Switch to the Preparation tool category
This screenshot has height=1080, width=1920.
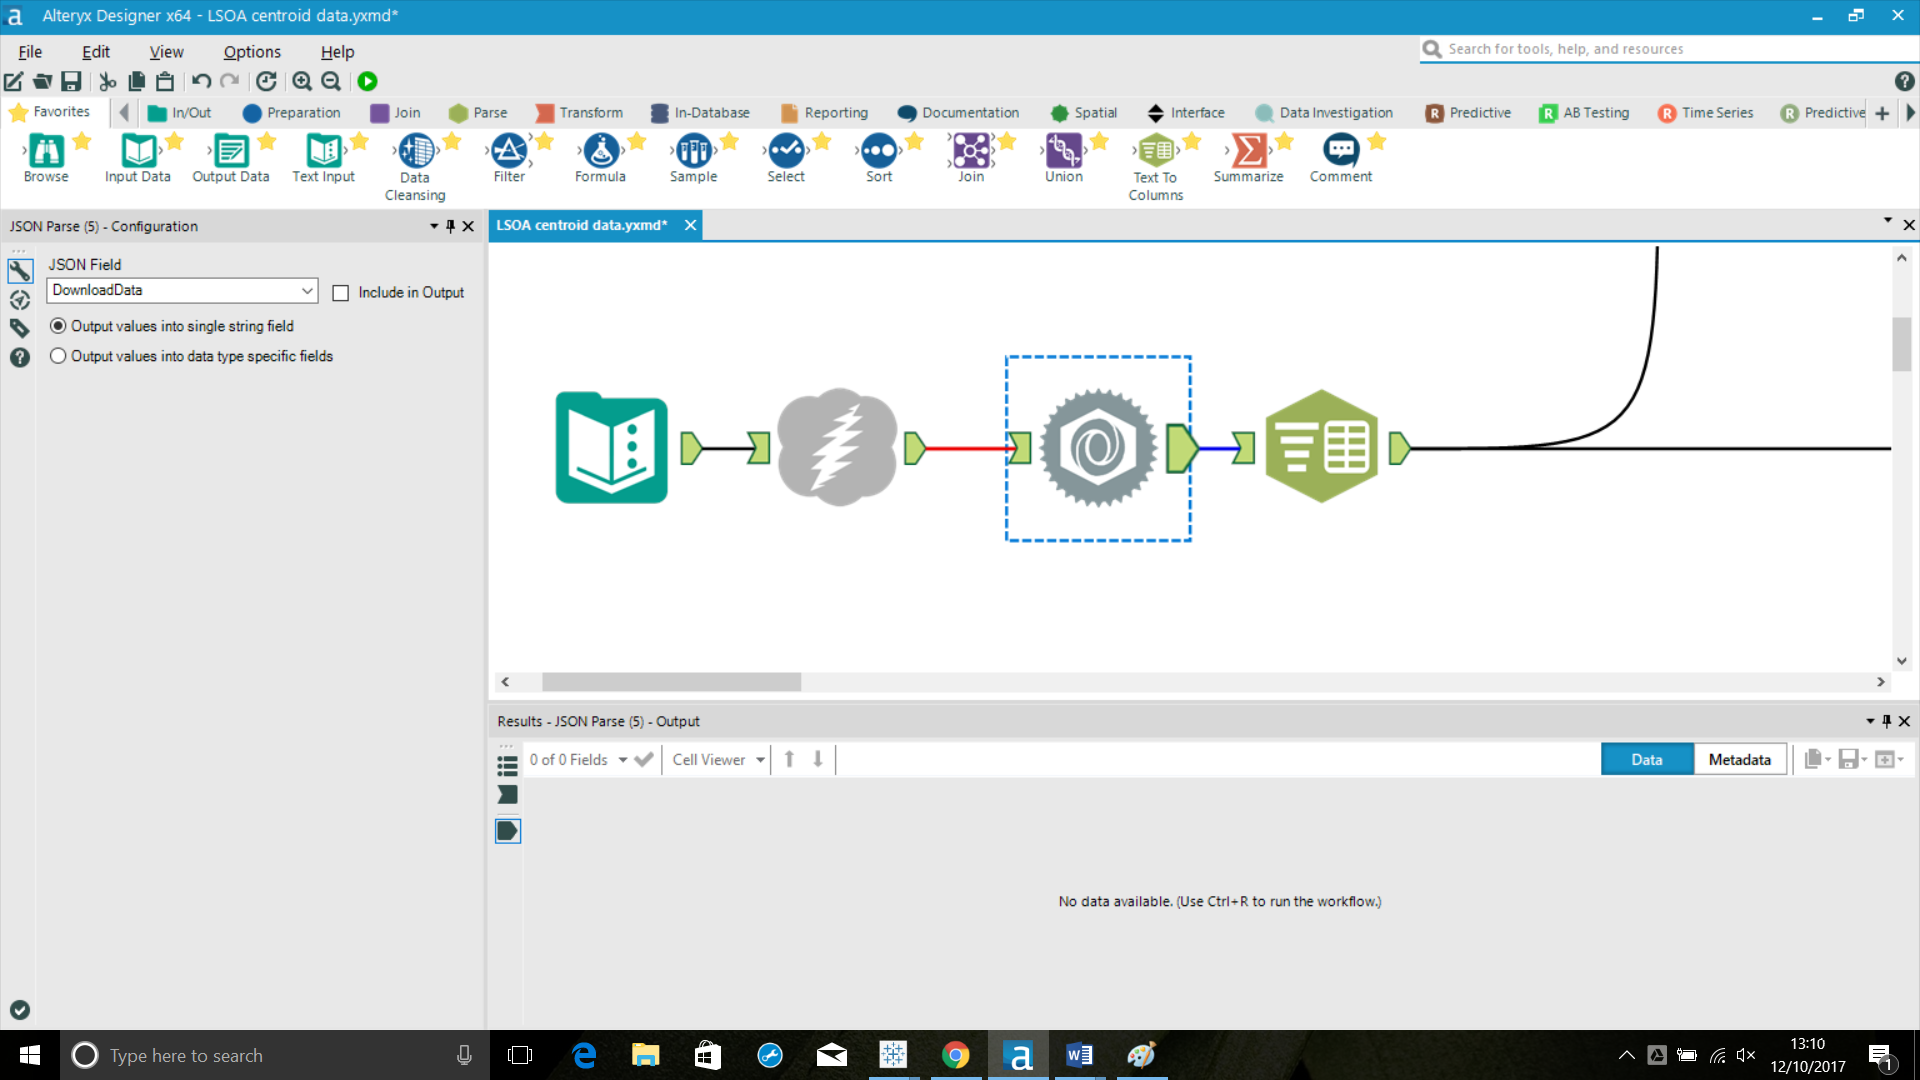(x=291, y=113)
